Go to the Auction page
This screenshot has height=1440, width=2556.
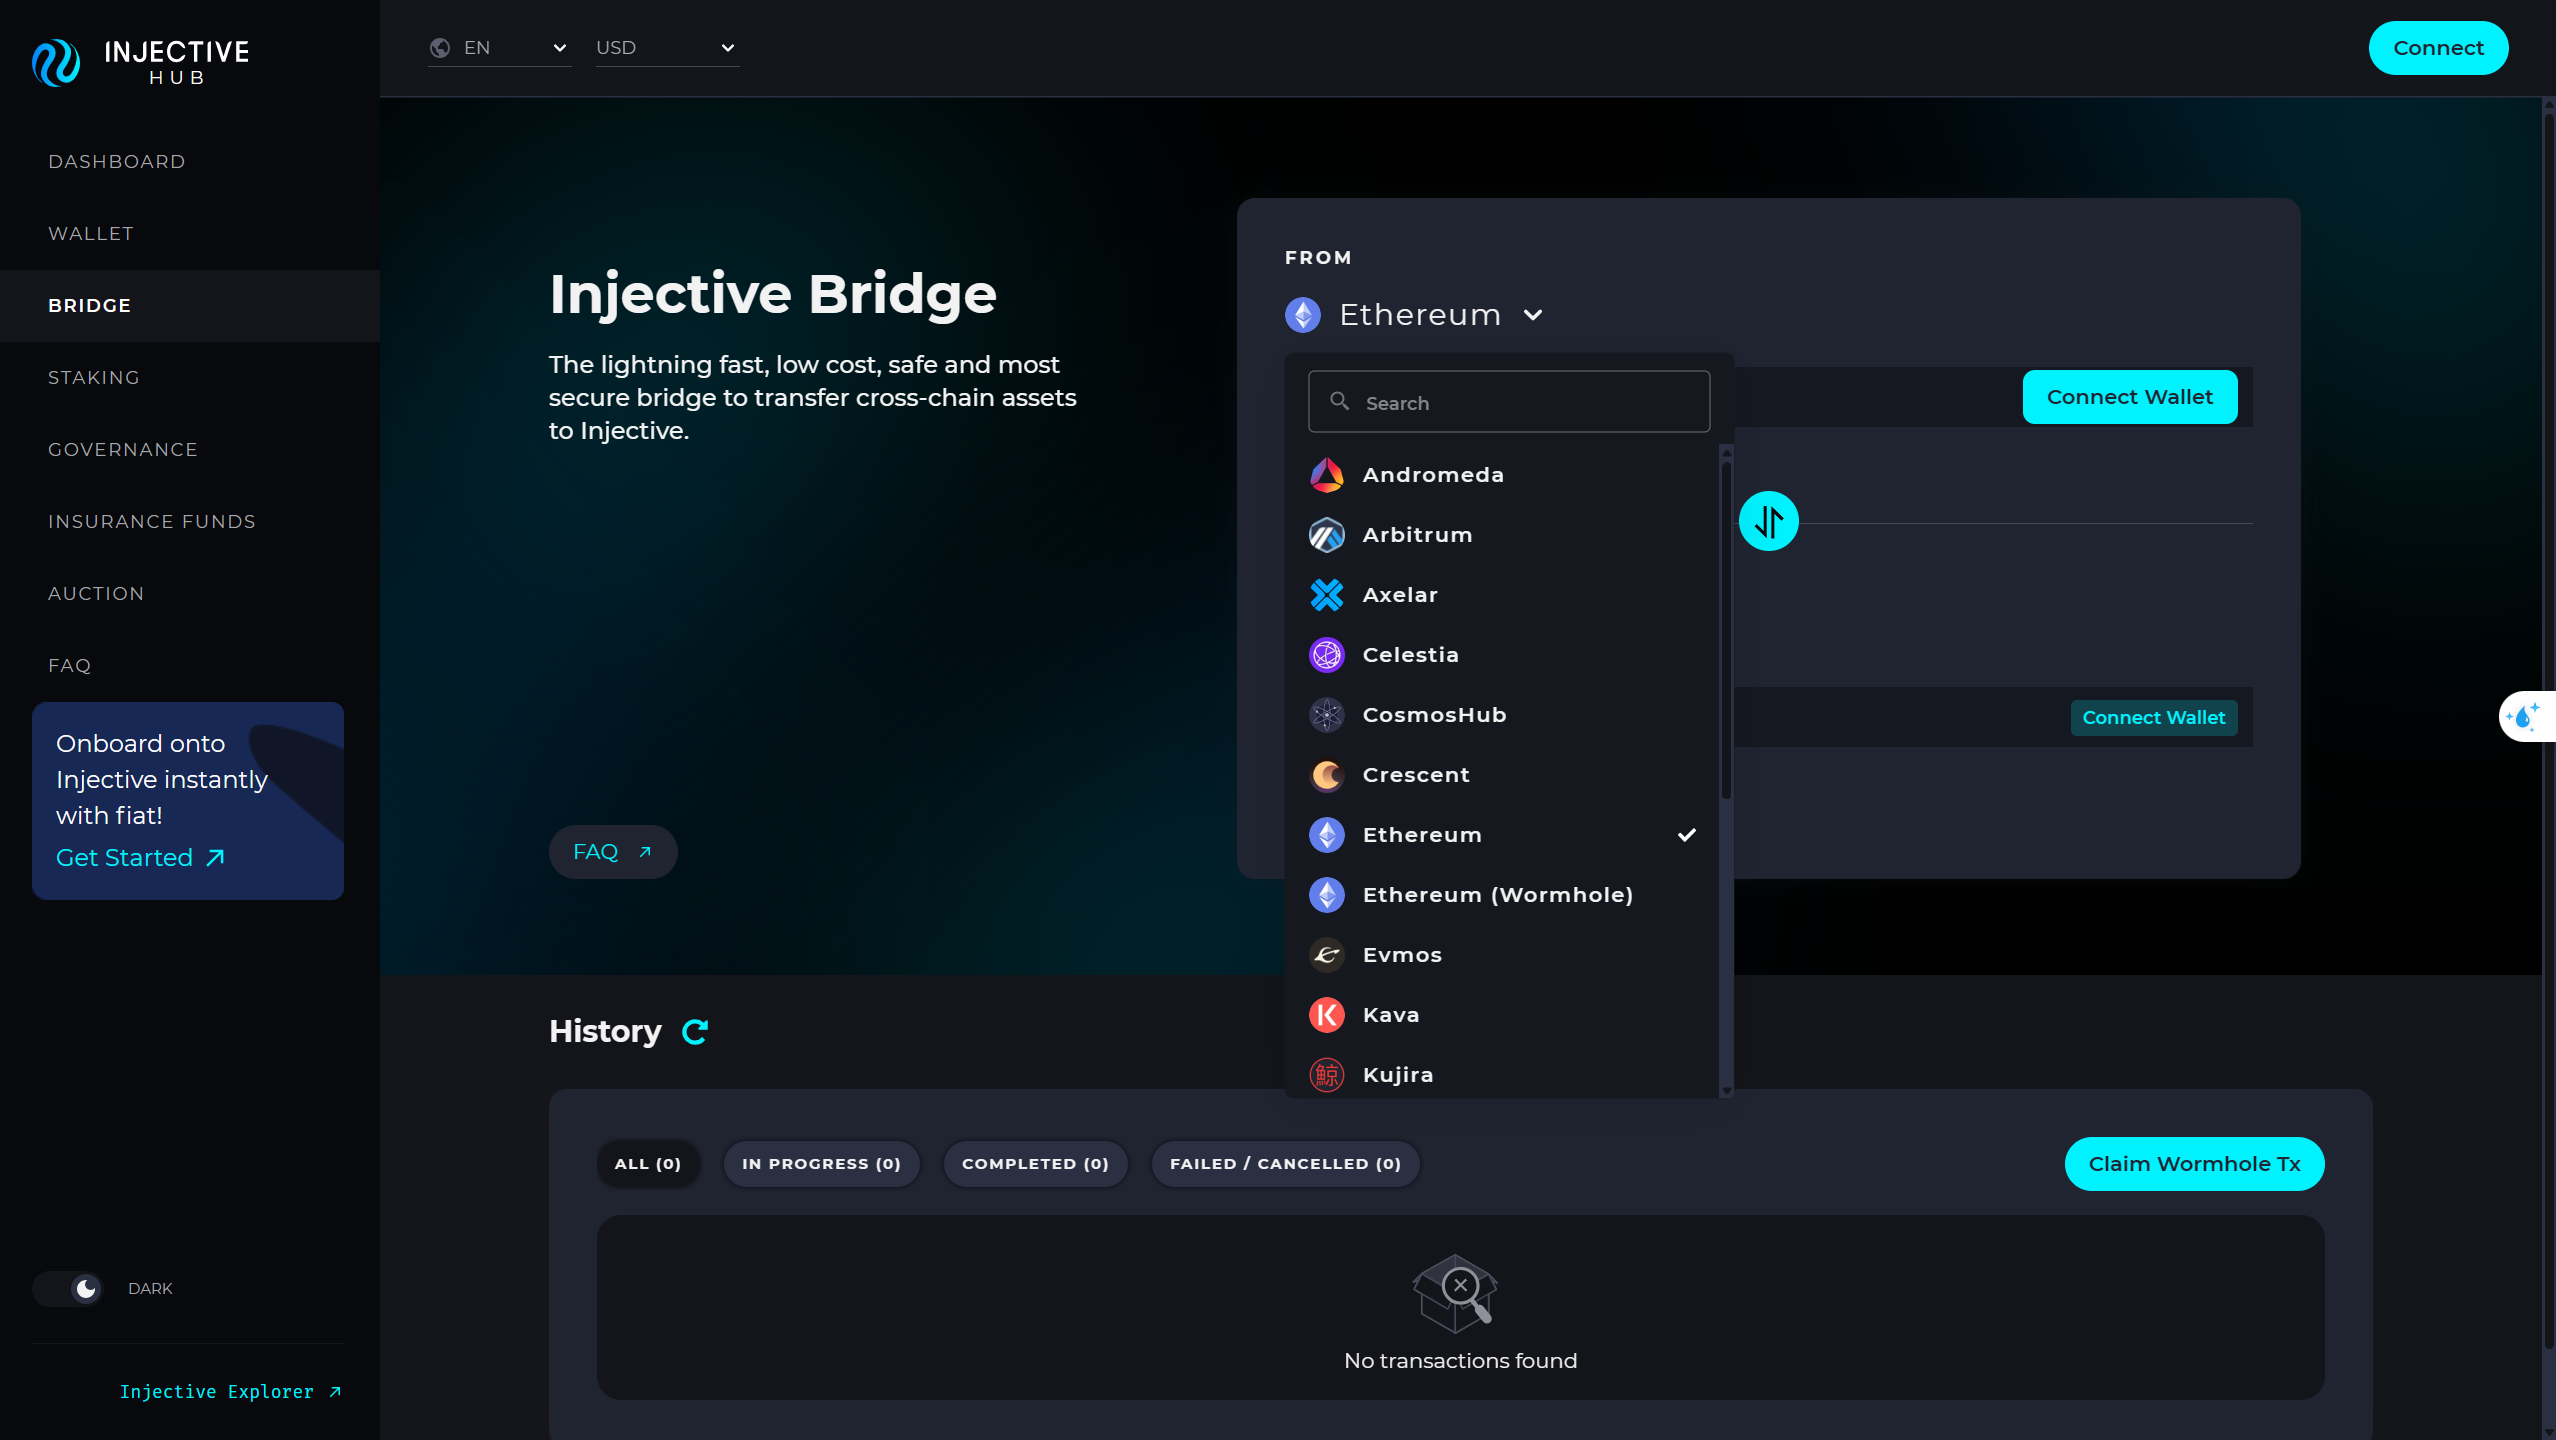coord(96,594)
